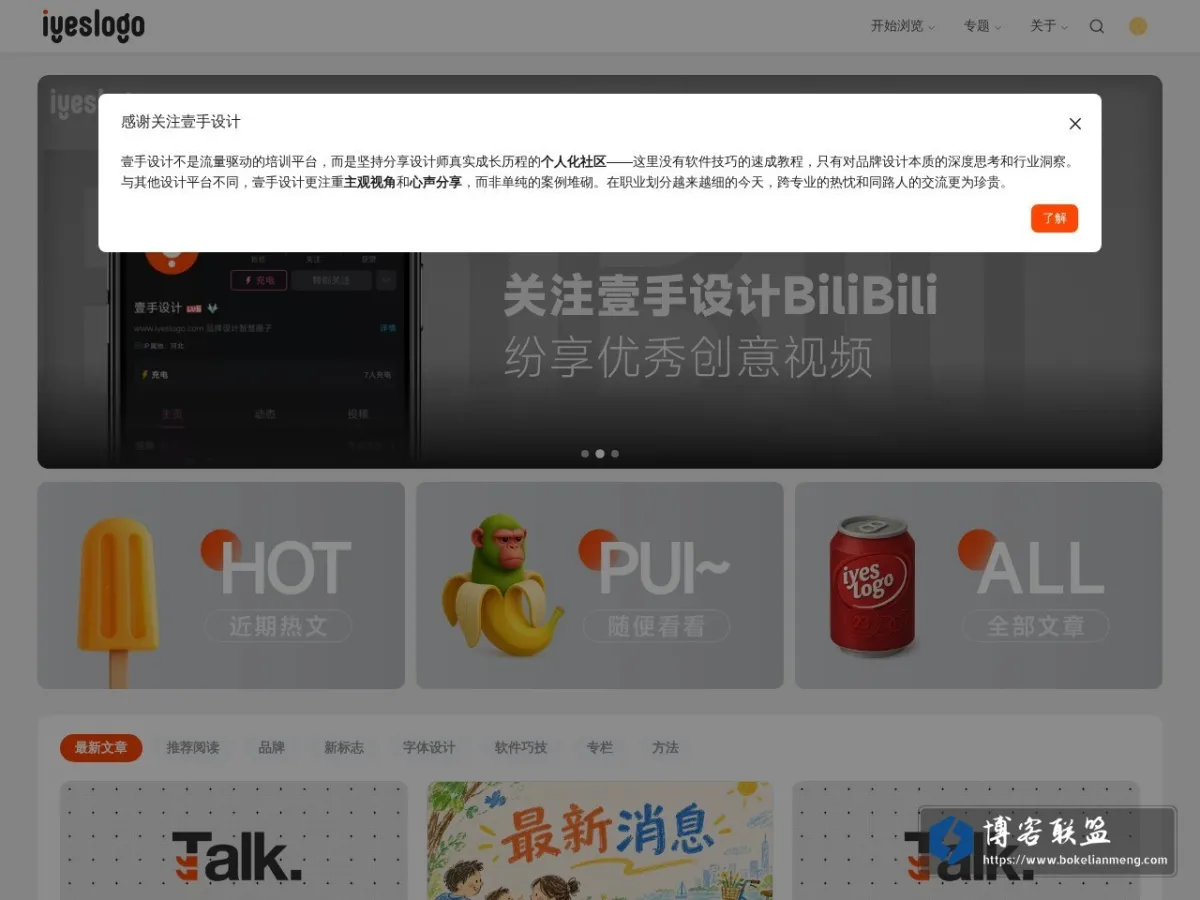Switch to the 字体设计 tab

coord(429,748)
